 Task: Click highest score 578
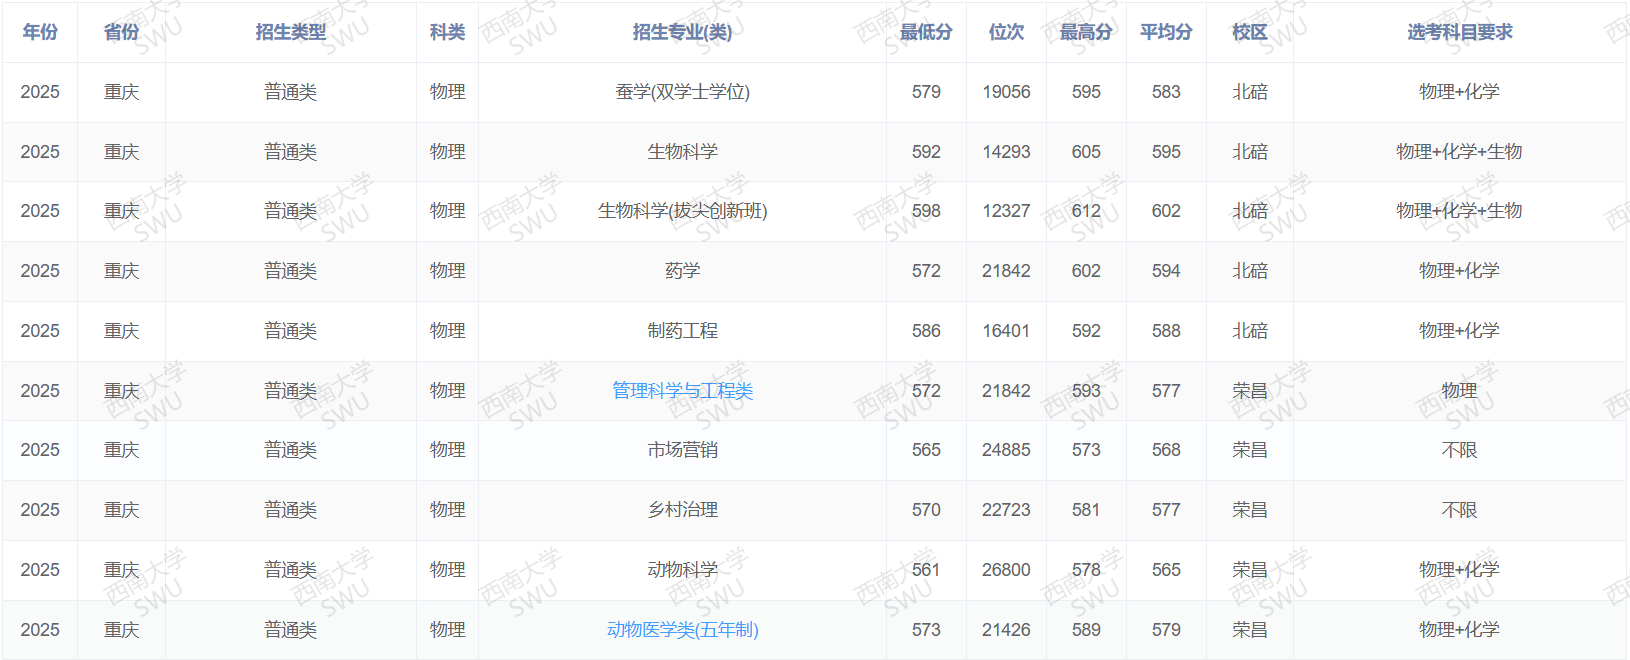[1086, 570]
